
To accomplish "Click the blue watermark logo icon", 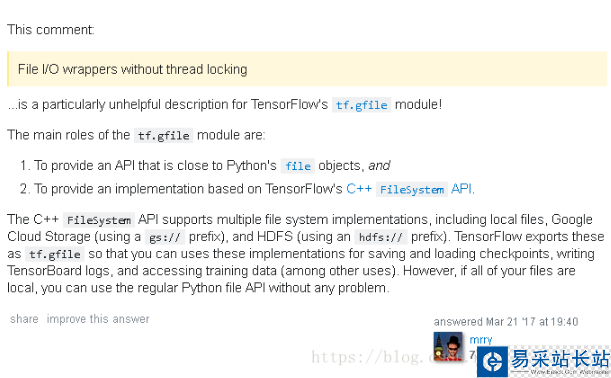I will [x=493, y=362].
